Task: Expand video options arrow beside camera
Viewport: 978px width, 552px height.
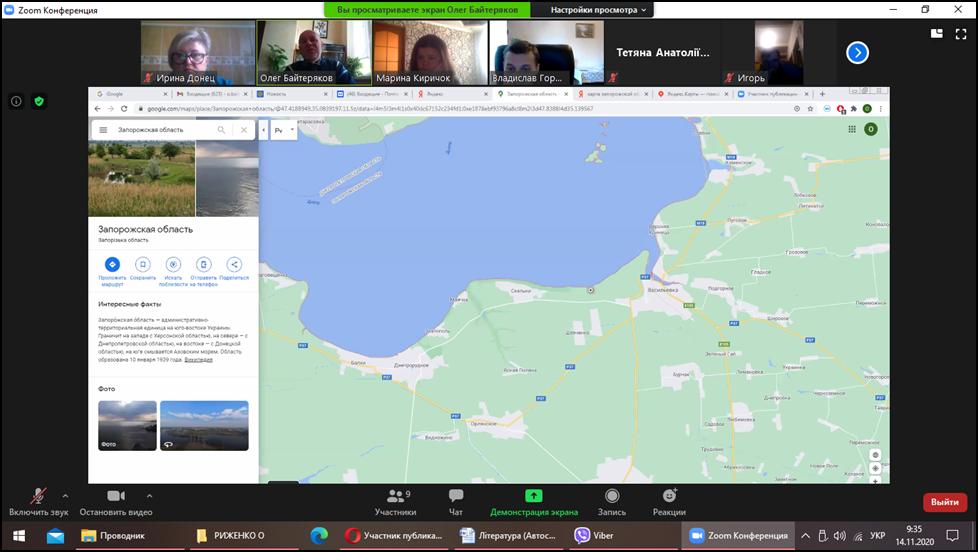Action: coord(149,495)
